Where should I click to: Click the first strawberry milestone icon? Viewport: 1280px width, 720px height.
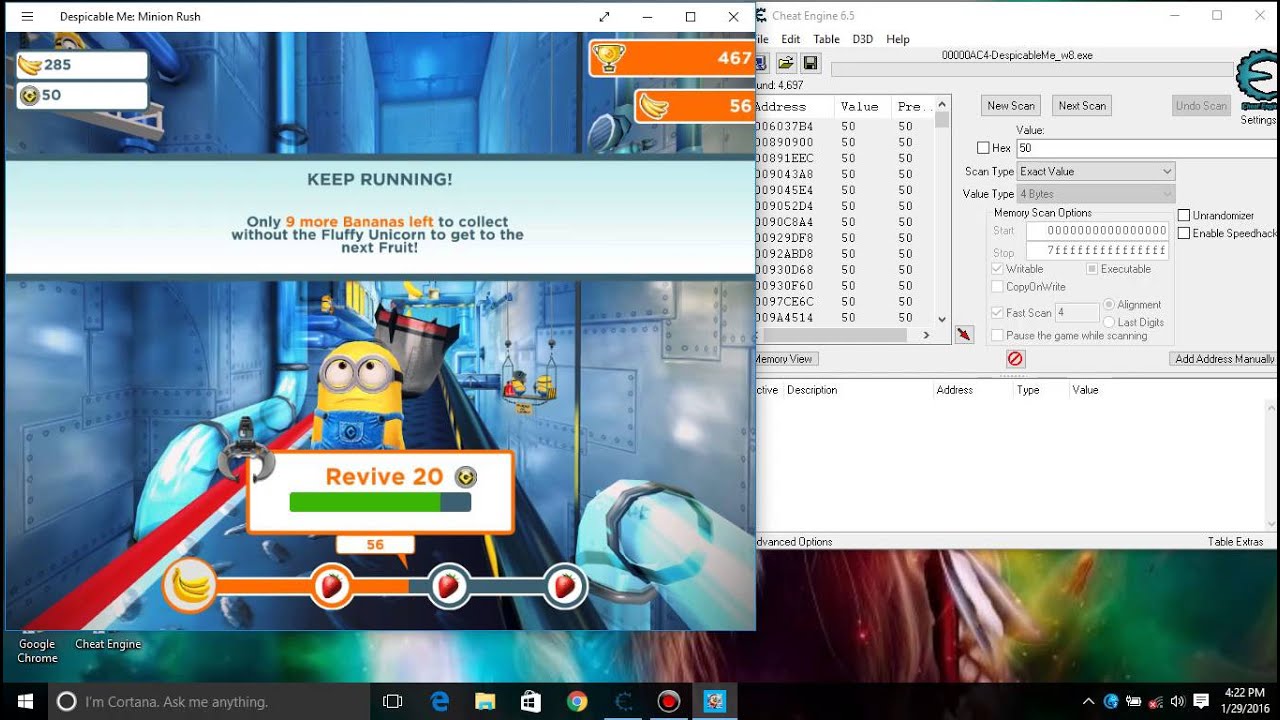click(331, 585)
